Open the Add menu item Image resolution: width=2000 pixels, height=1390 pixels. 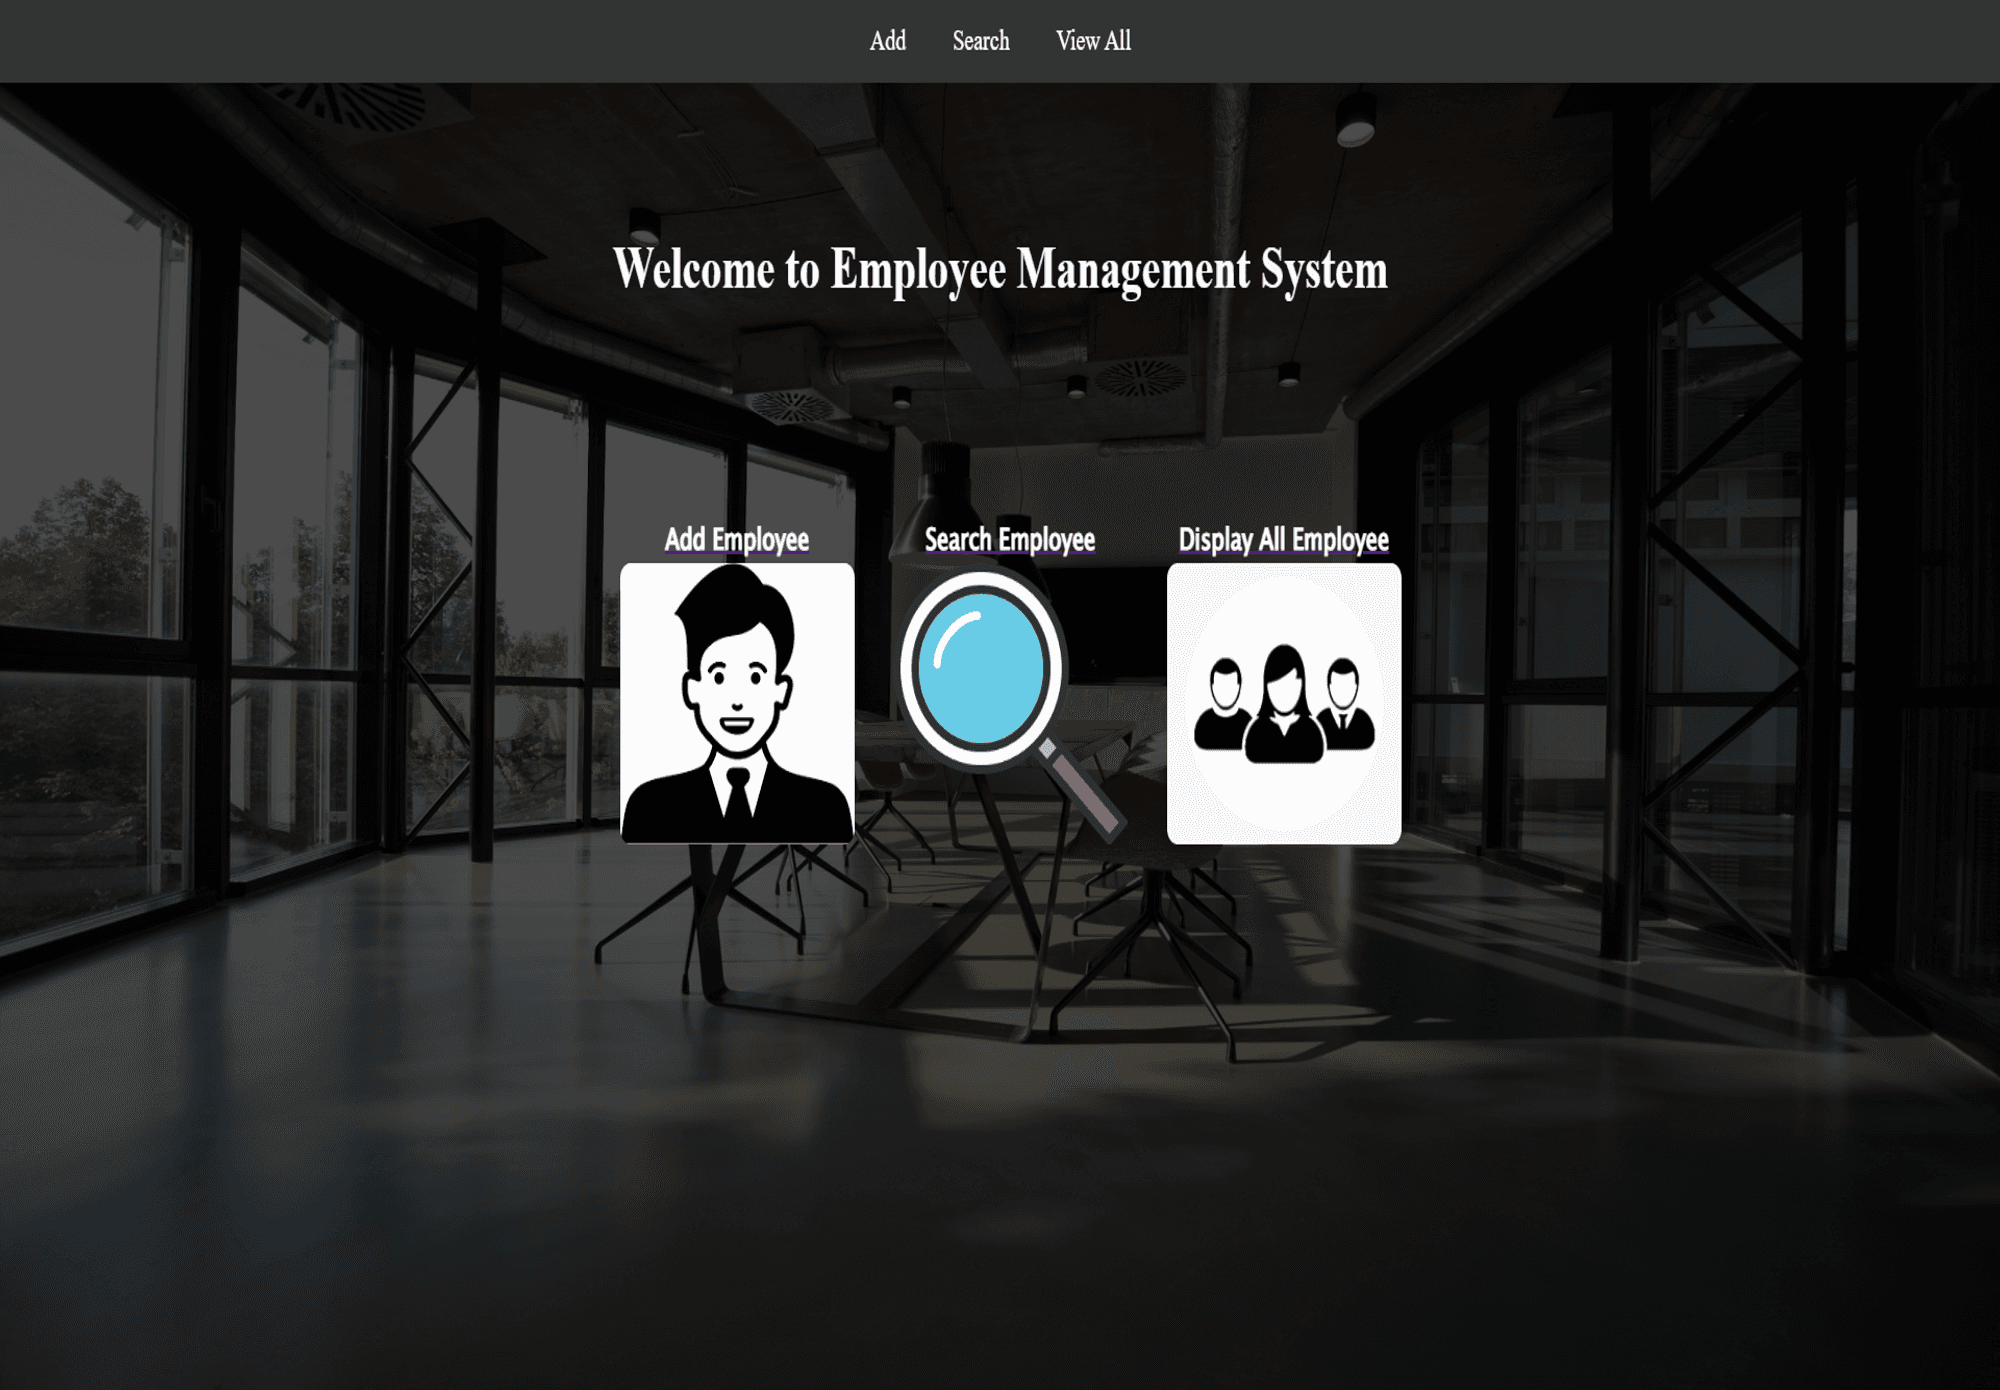click(887, 41)
